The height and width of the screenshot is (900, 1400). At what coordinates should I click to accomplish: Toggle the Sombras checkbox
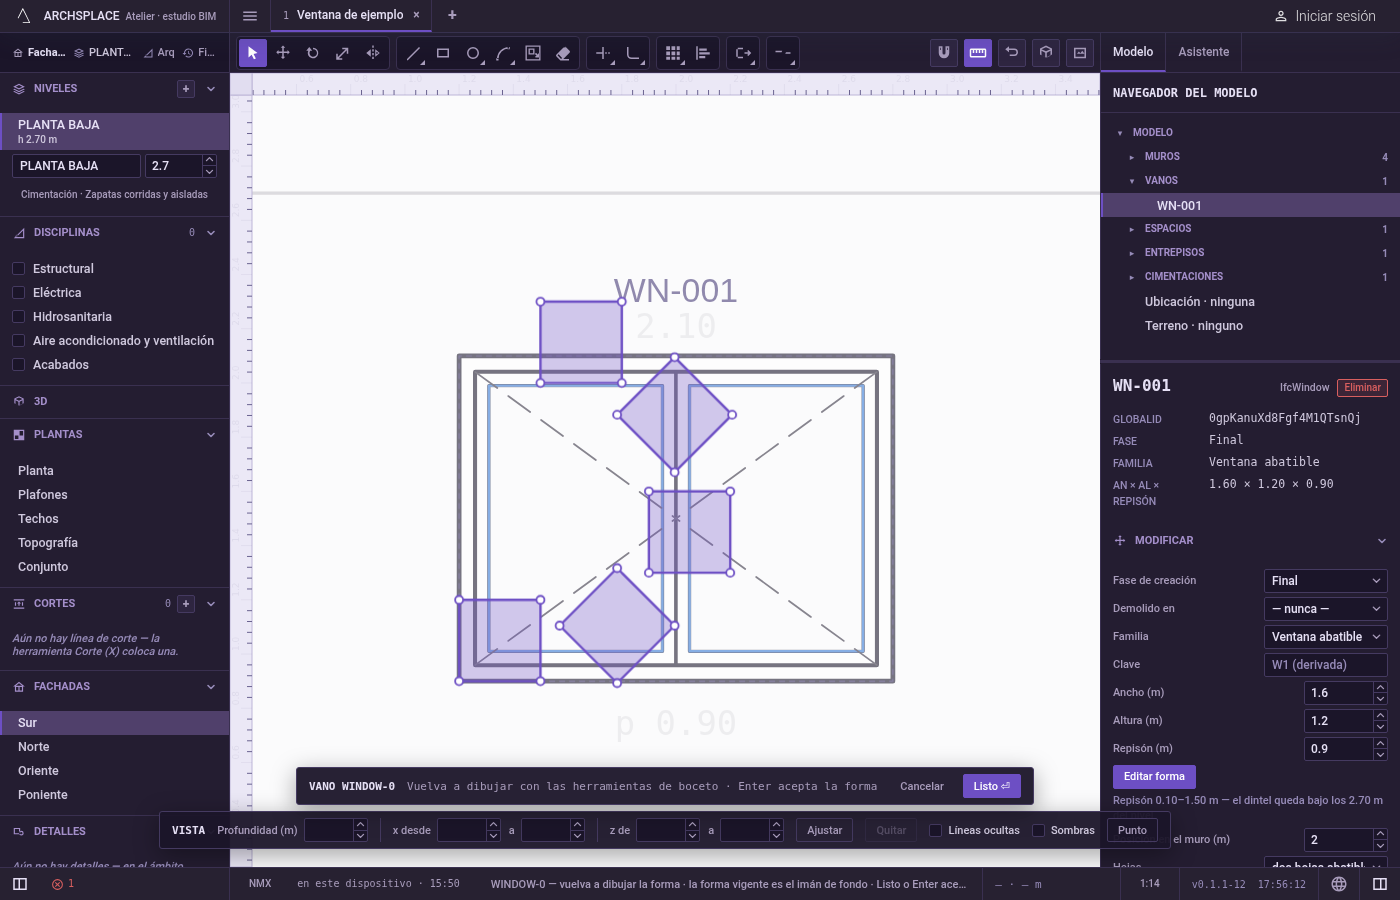pos(1038,830)
